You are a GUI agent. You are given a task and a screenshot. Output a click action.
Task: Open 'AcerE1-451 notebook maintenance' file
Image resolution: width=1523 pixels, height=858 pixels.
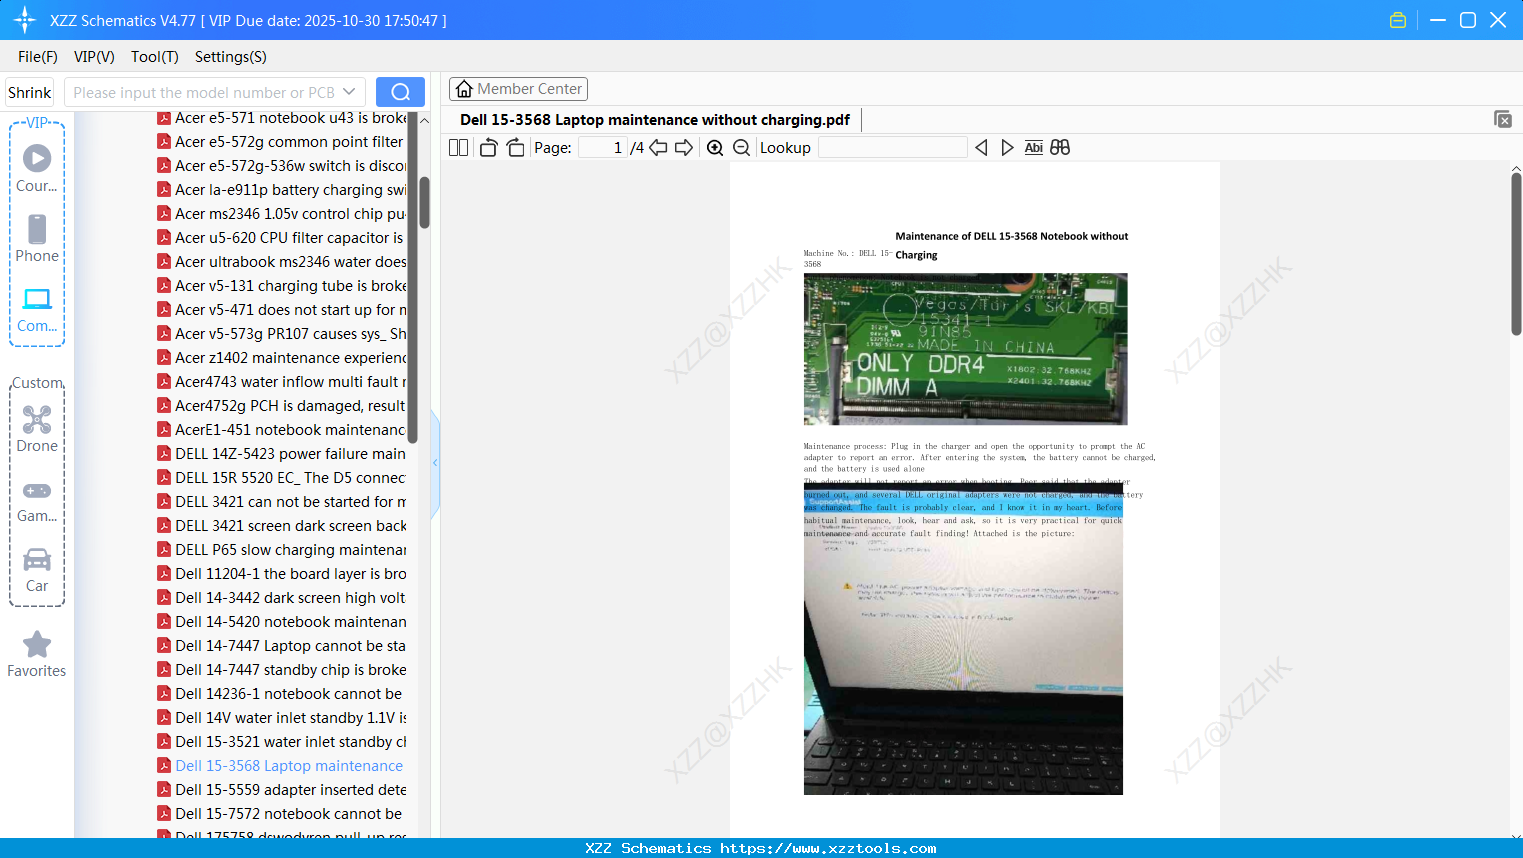[x=282, y=430]
